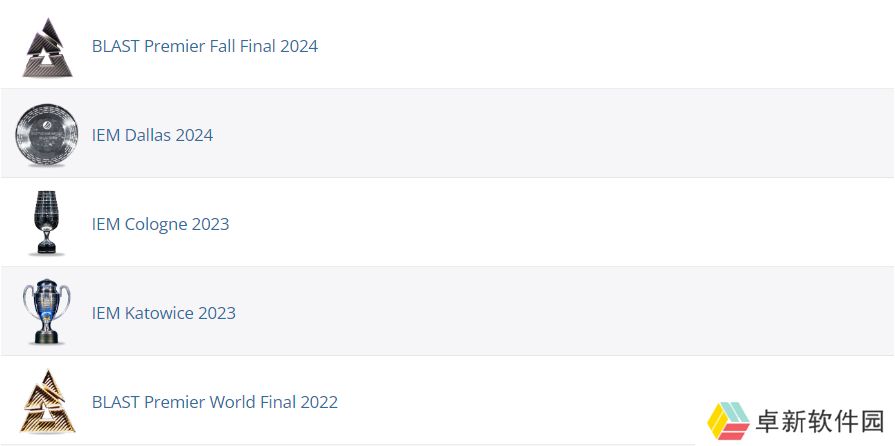
Task: Follow the IEM Cologne 2023 link
Action: point(160,224)
